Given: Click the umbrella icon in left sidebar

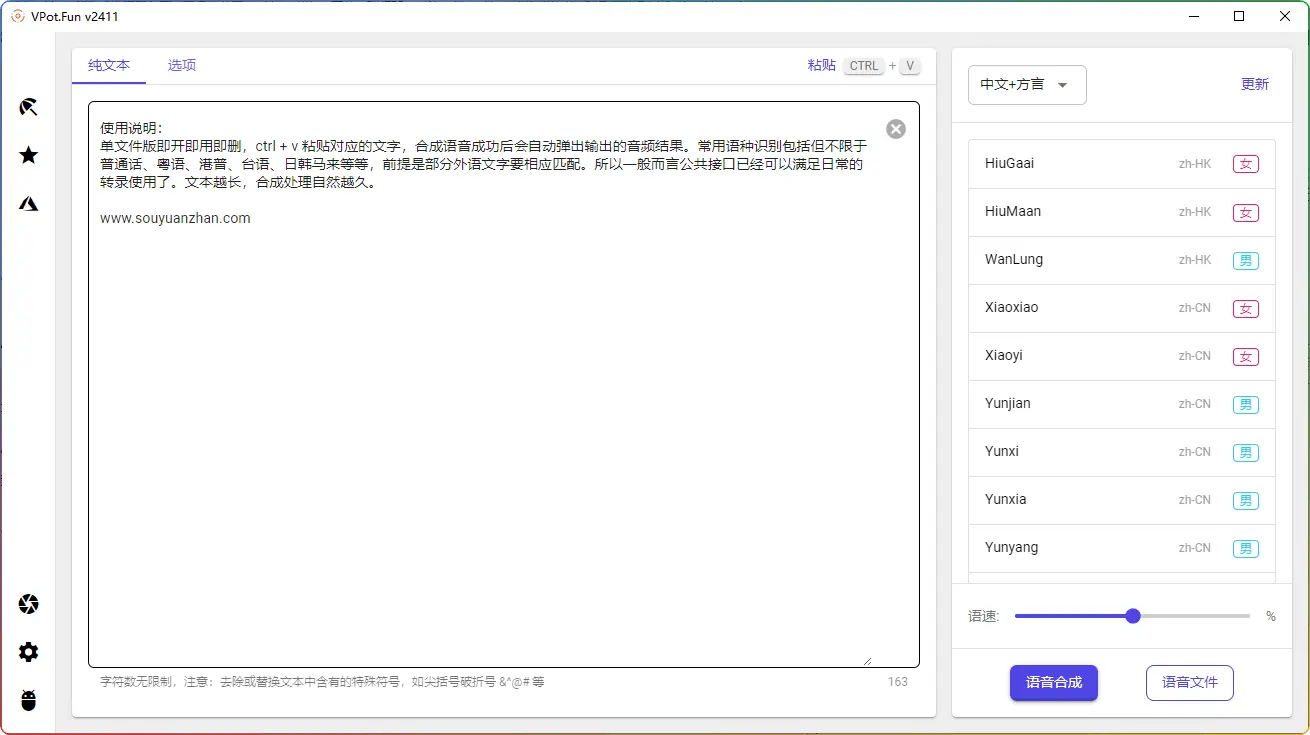Looking at the screenshot, I should (29, 107).
